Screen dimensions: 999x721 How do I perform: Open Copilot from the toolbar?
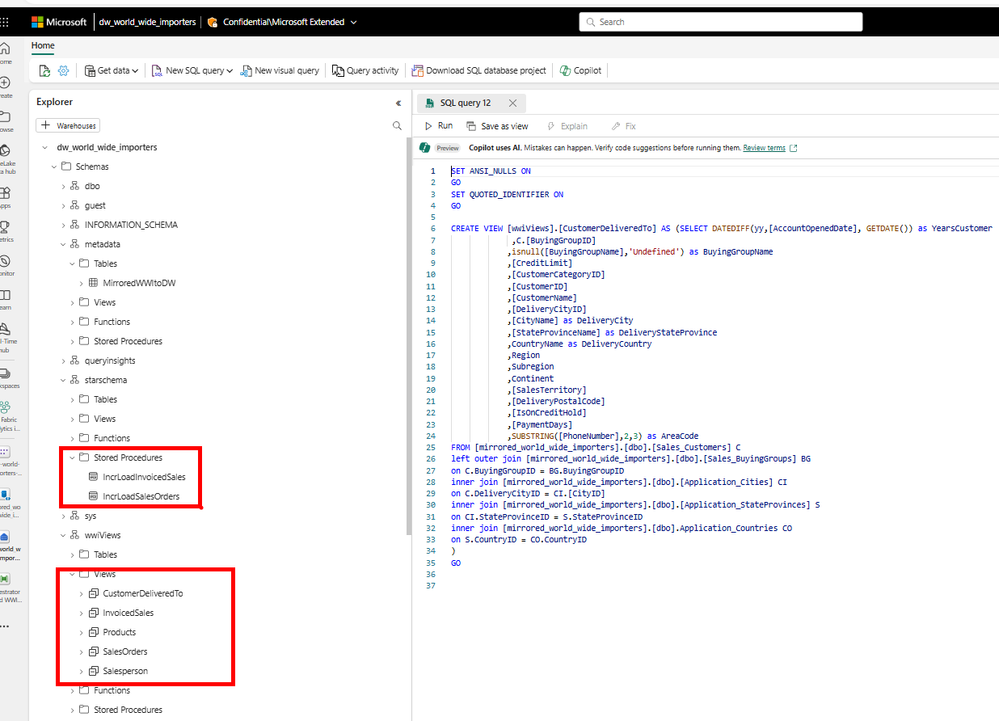click(580, 71)
